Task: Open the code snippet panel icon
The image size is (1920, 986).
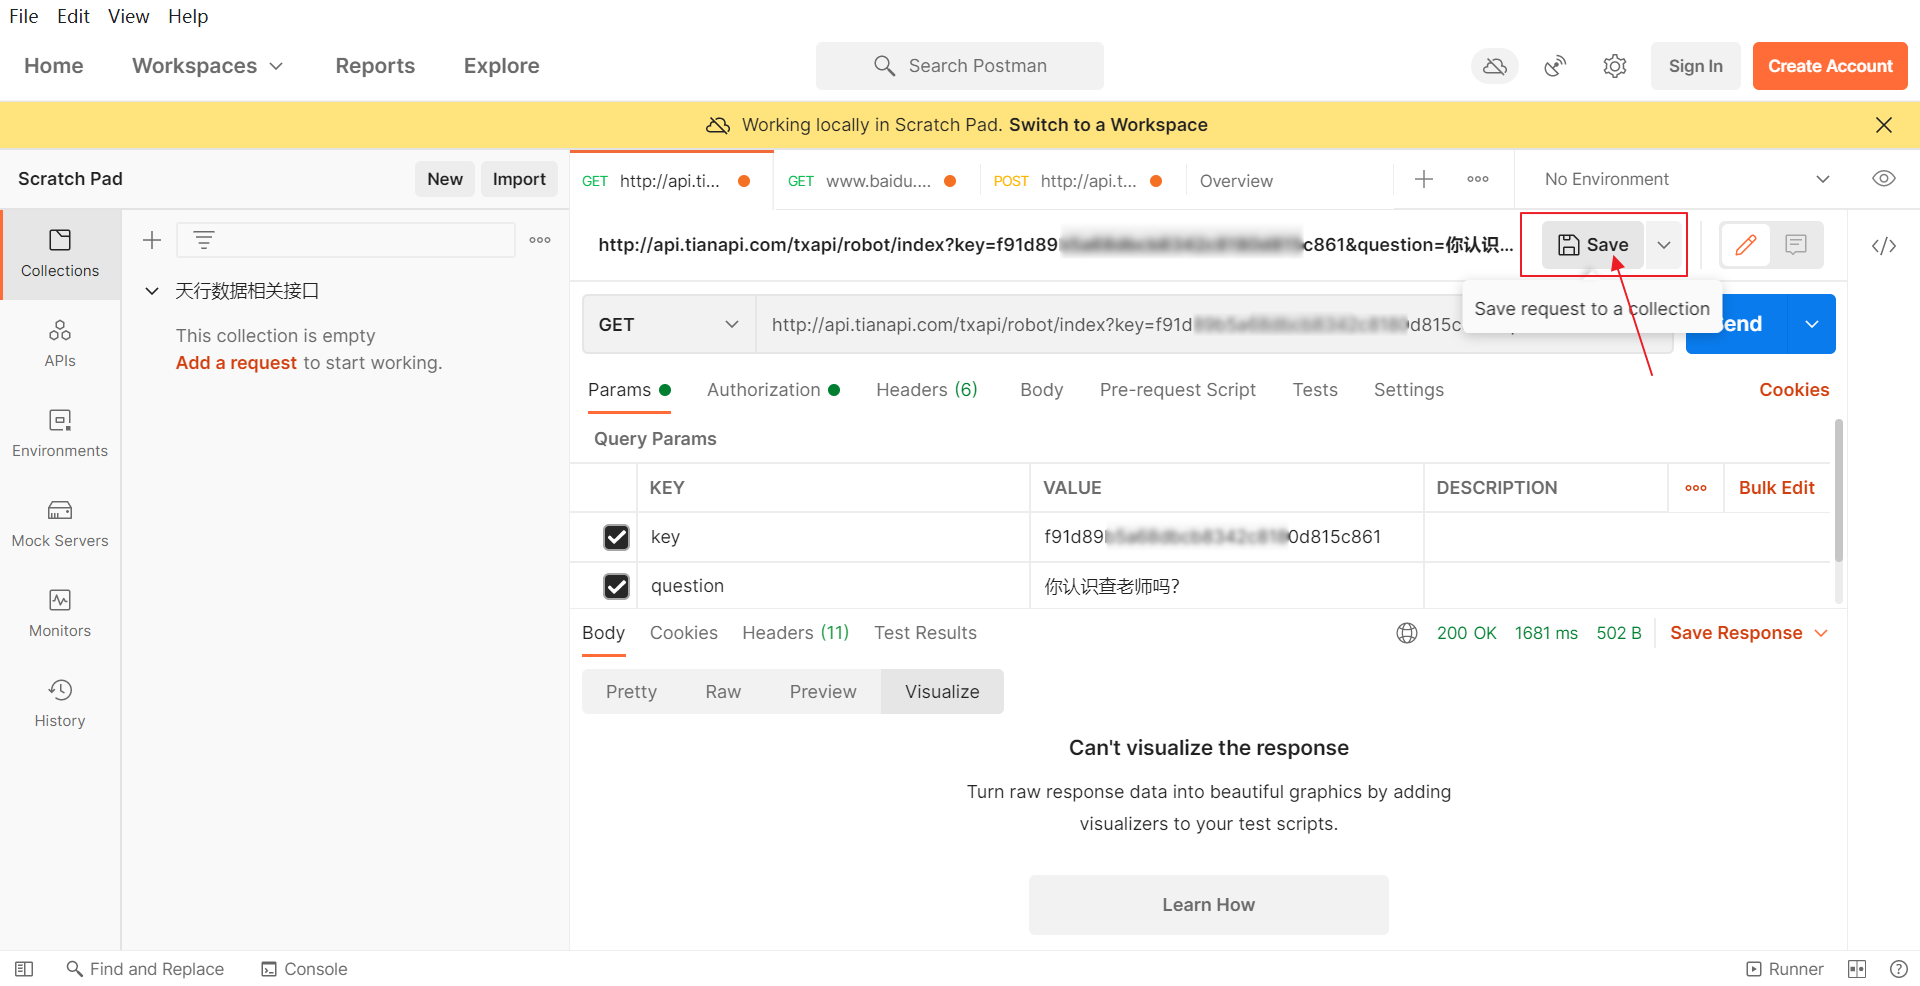Action: (1883, 246)
